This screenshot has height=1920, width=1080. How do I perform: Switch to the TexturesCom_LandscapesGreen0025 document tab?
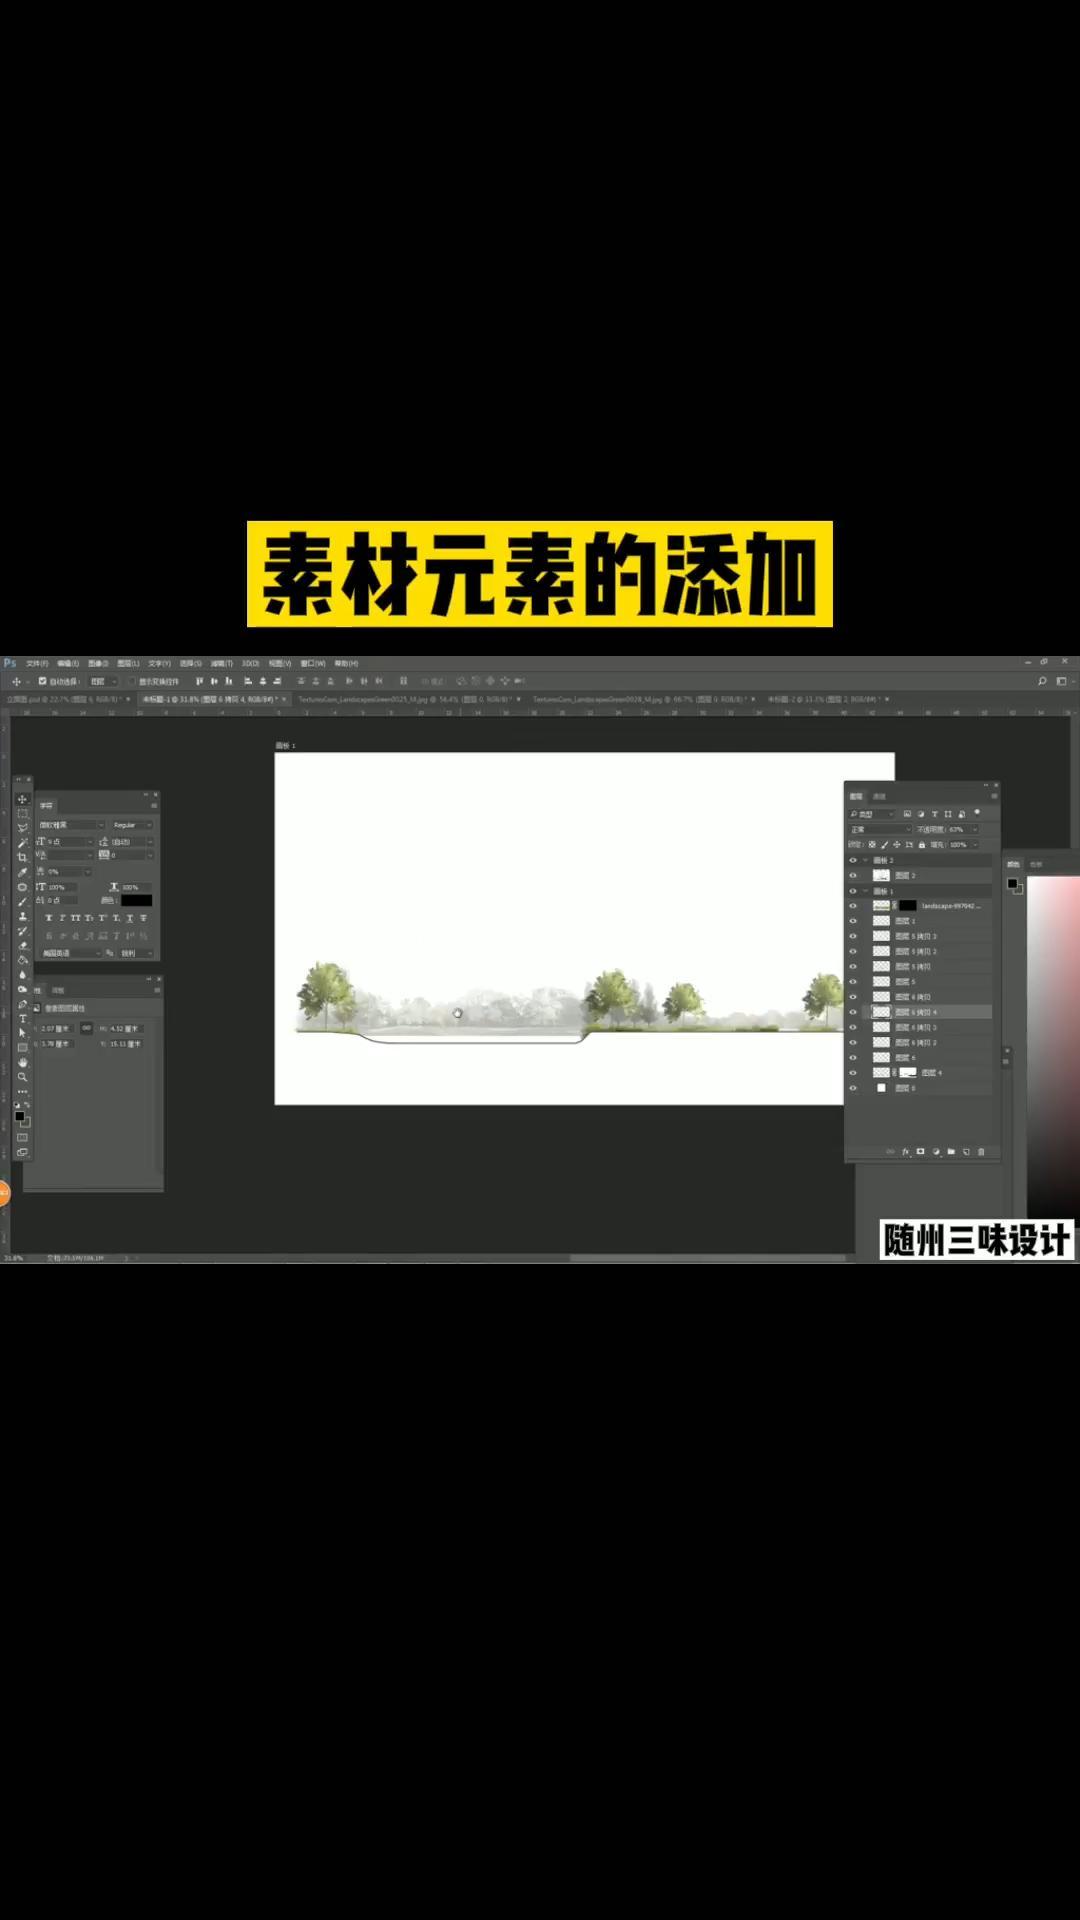tap(405, 700)
